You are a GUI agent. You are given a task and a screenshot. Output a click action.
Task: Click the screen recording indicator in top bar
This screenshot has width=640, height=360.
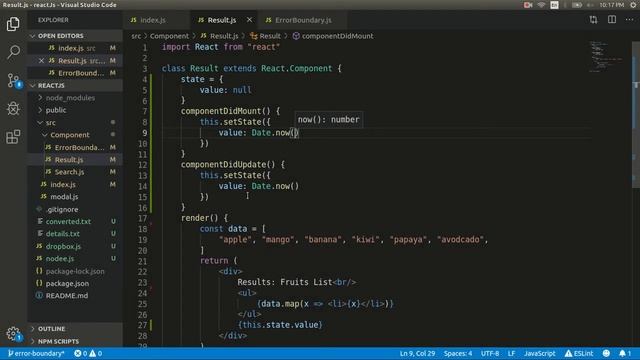(528, 5)
